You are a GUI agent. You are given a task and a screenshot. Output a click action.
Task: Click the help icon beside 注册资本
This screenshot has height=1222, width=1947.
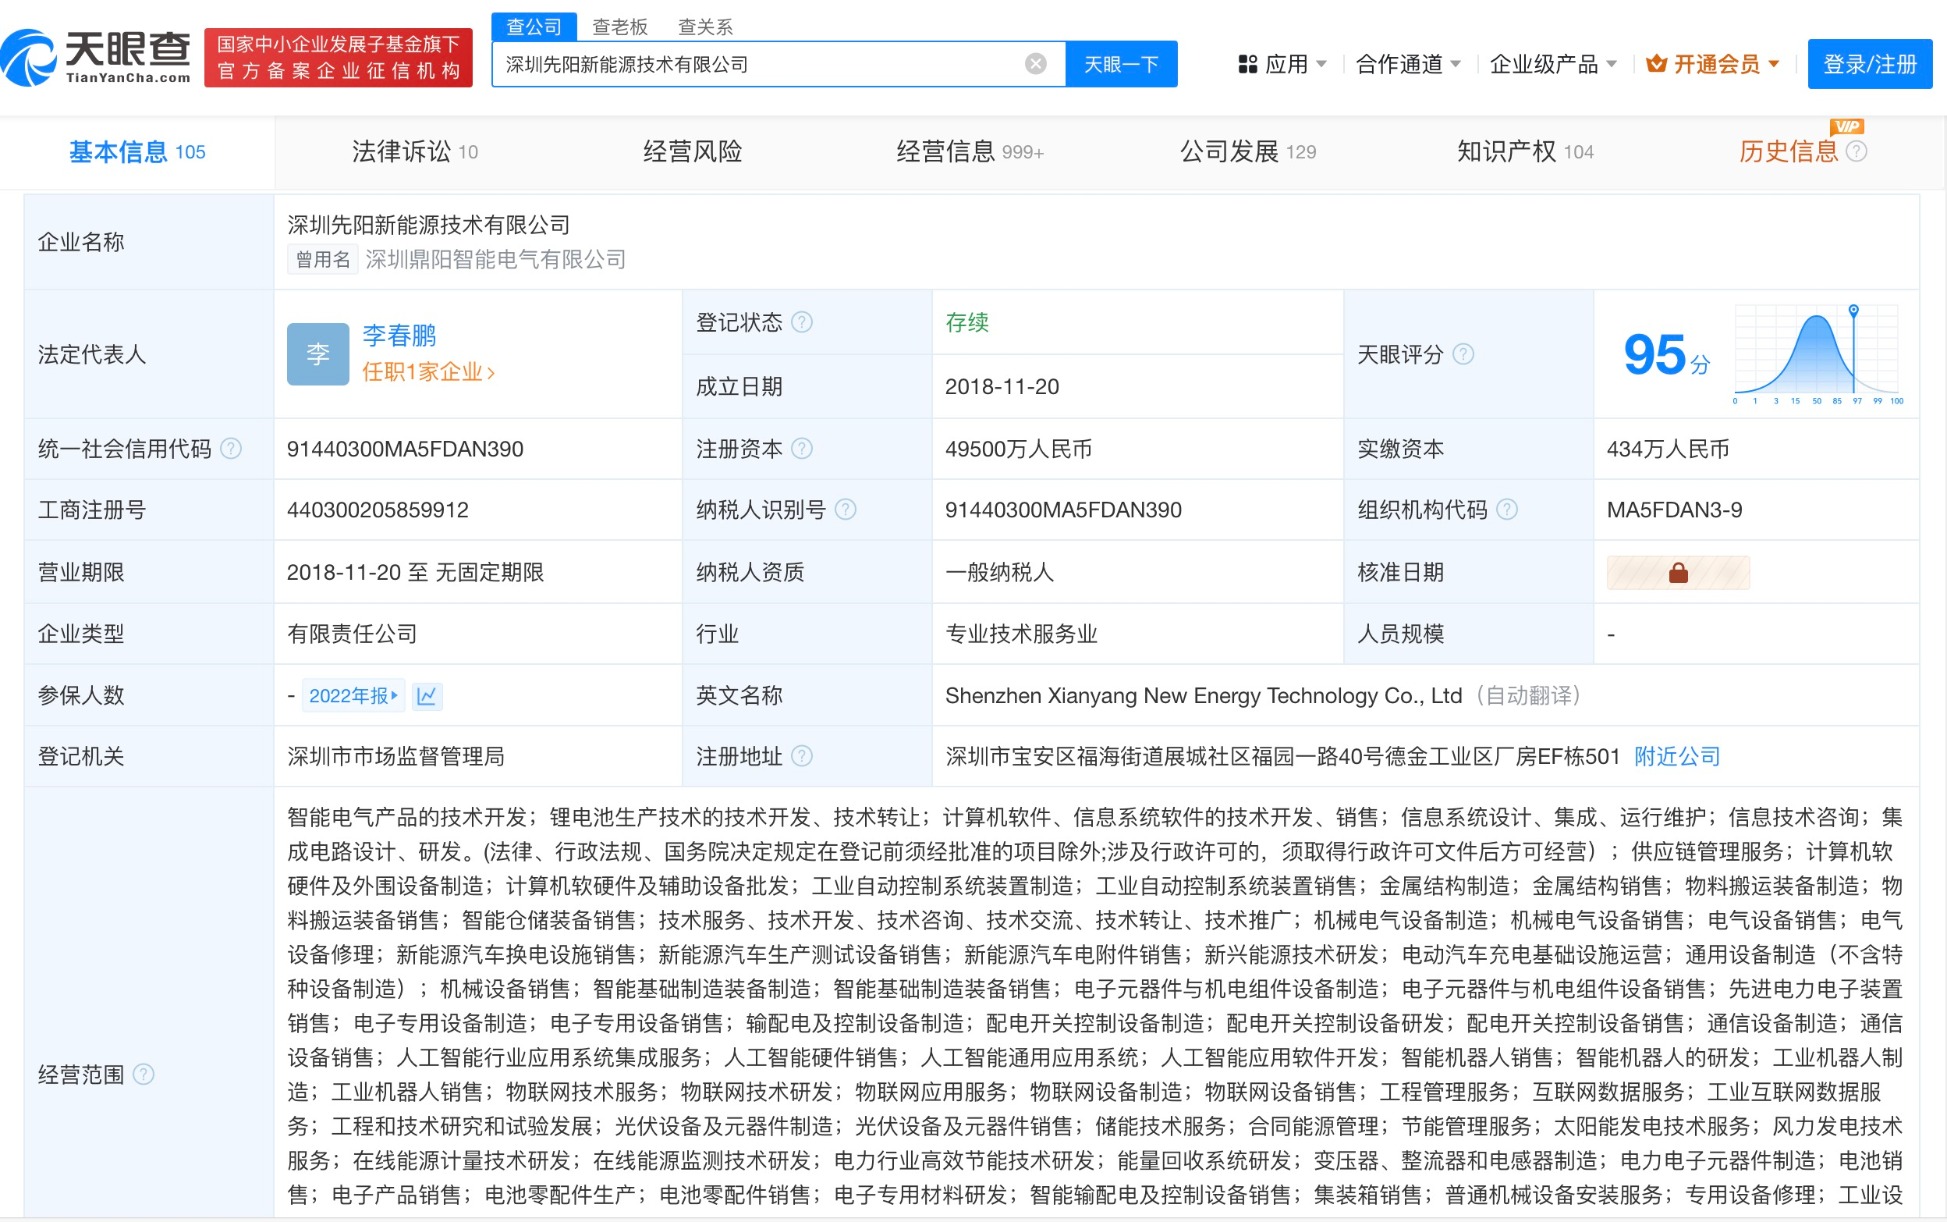[x=802, y=449]
